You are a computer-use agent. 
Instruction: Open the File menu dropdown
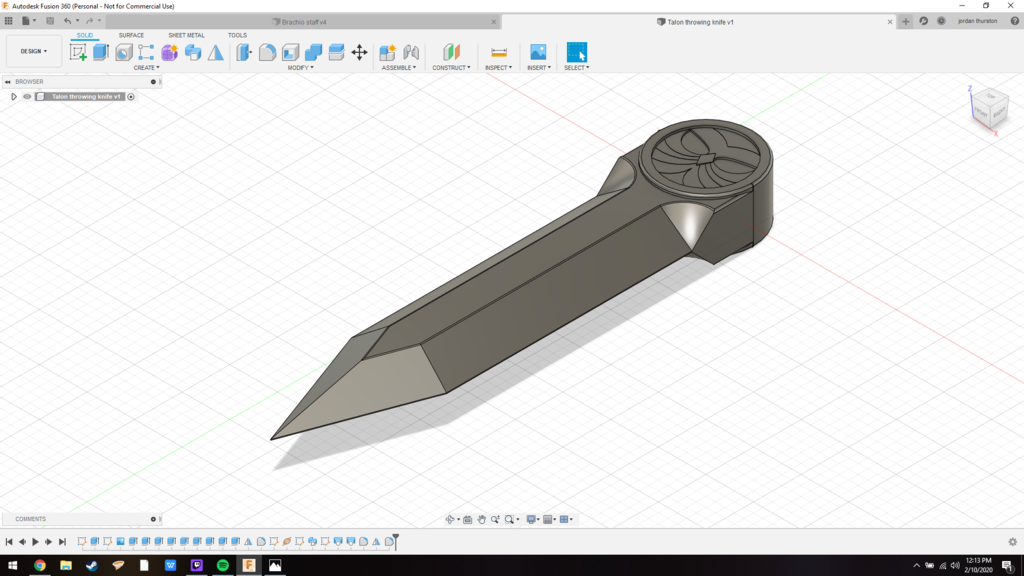tap(29, 21)
